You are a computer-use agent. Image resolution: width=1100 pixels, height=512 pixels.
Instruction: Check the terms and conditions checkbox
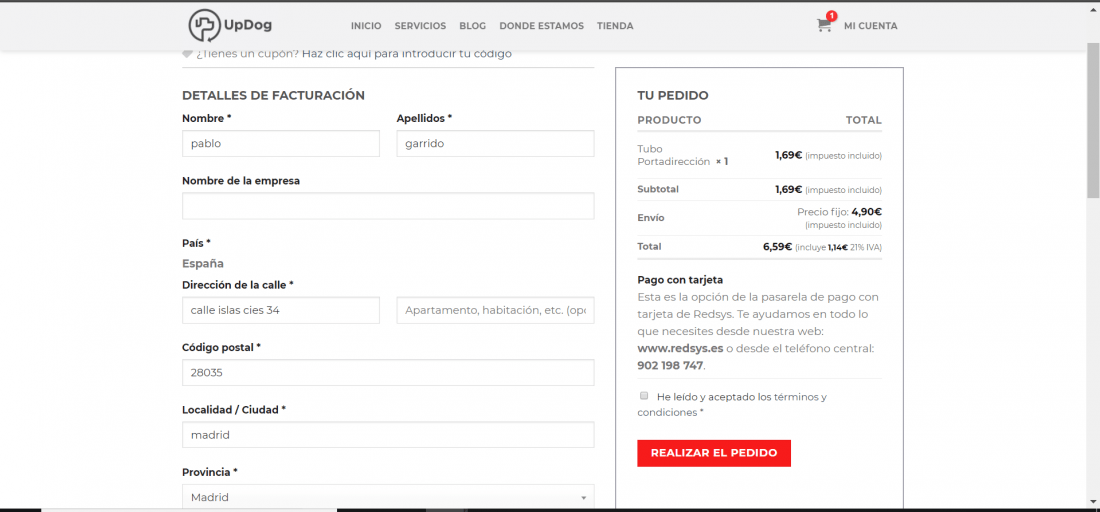point(643,396)
